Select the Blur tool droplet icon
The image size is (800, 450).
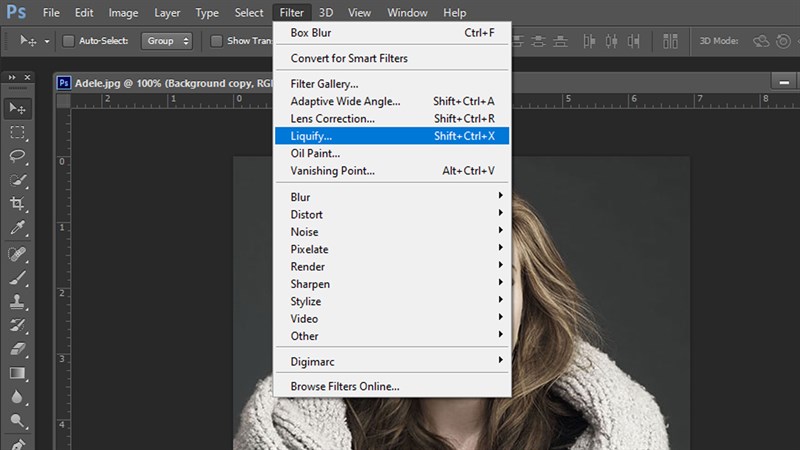pos(17,397)
